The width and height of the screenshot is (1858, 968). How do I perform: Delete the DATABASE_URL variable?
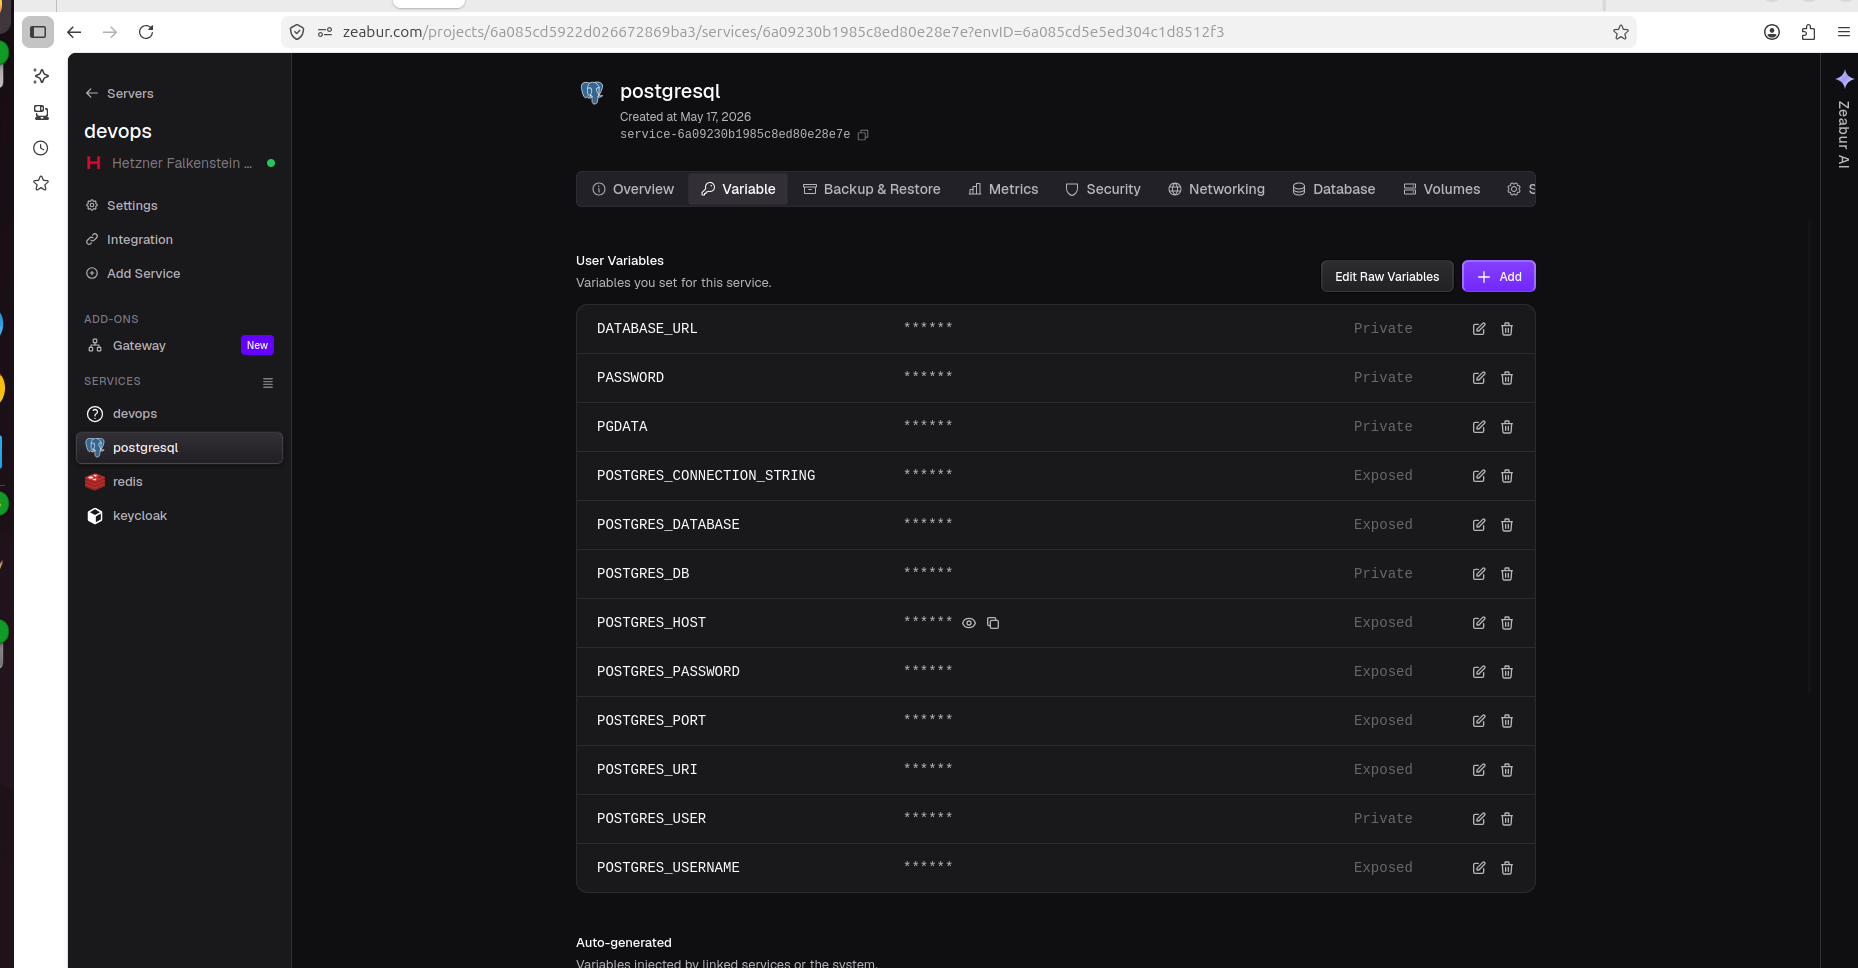1507,329
